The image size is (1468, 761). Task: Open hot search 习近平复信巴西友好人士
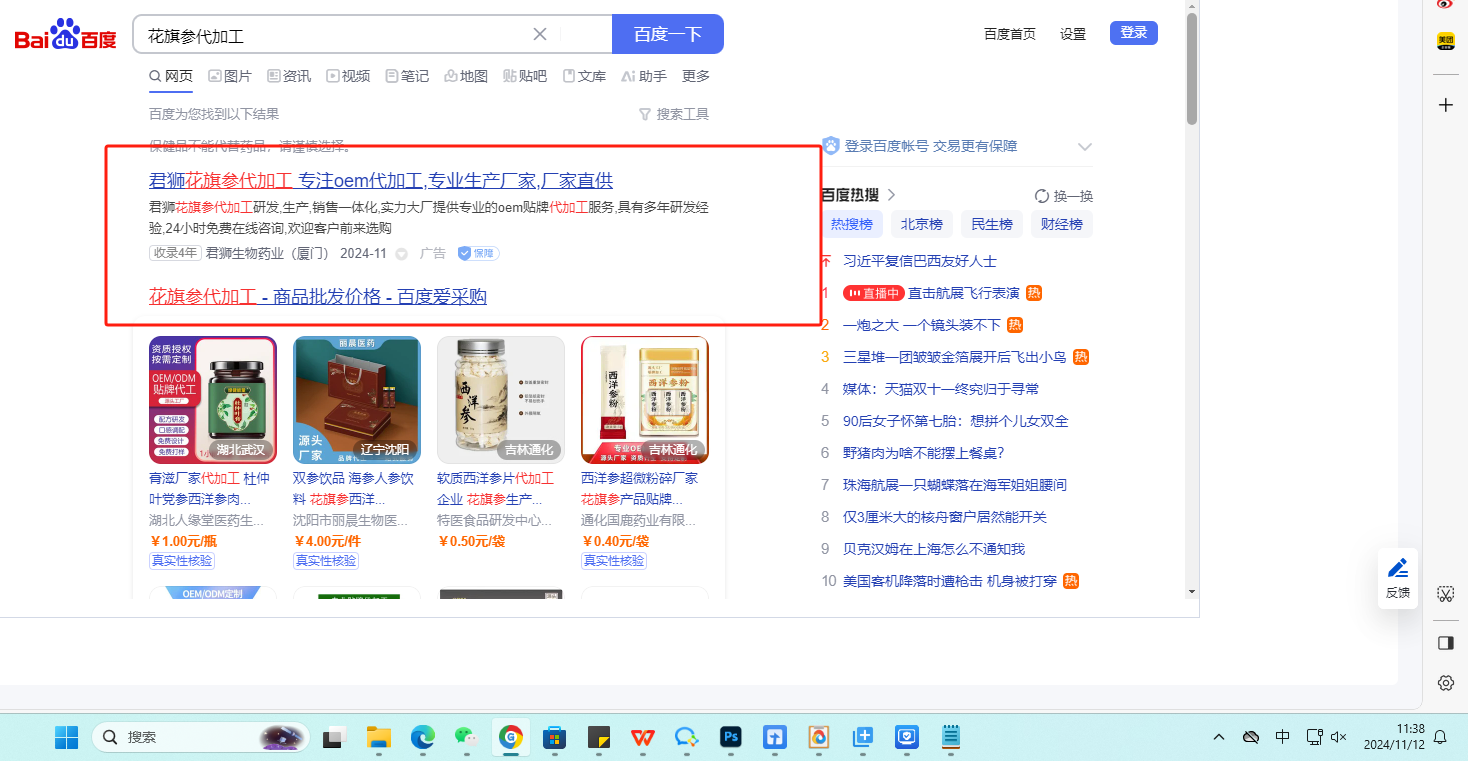(920, 261)
